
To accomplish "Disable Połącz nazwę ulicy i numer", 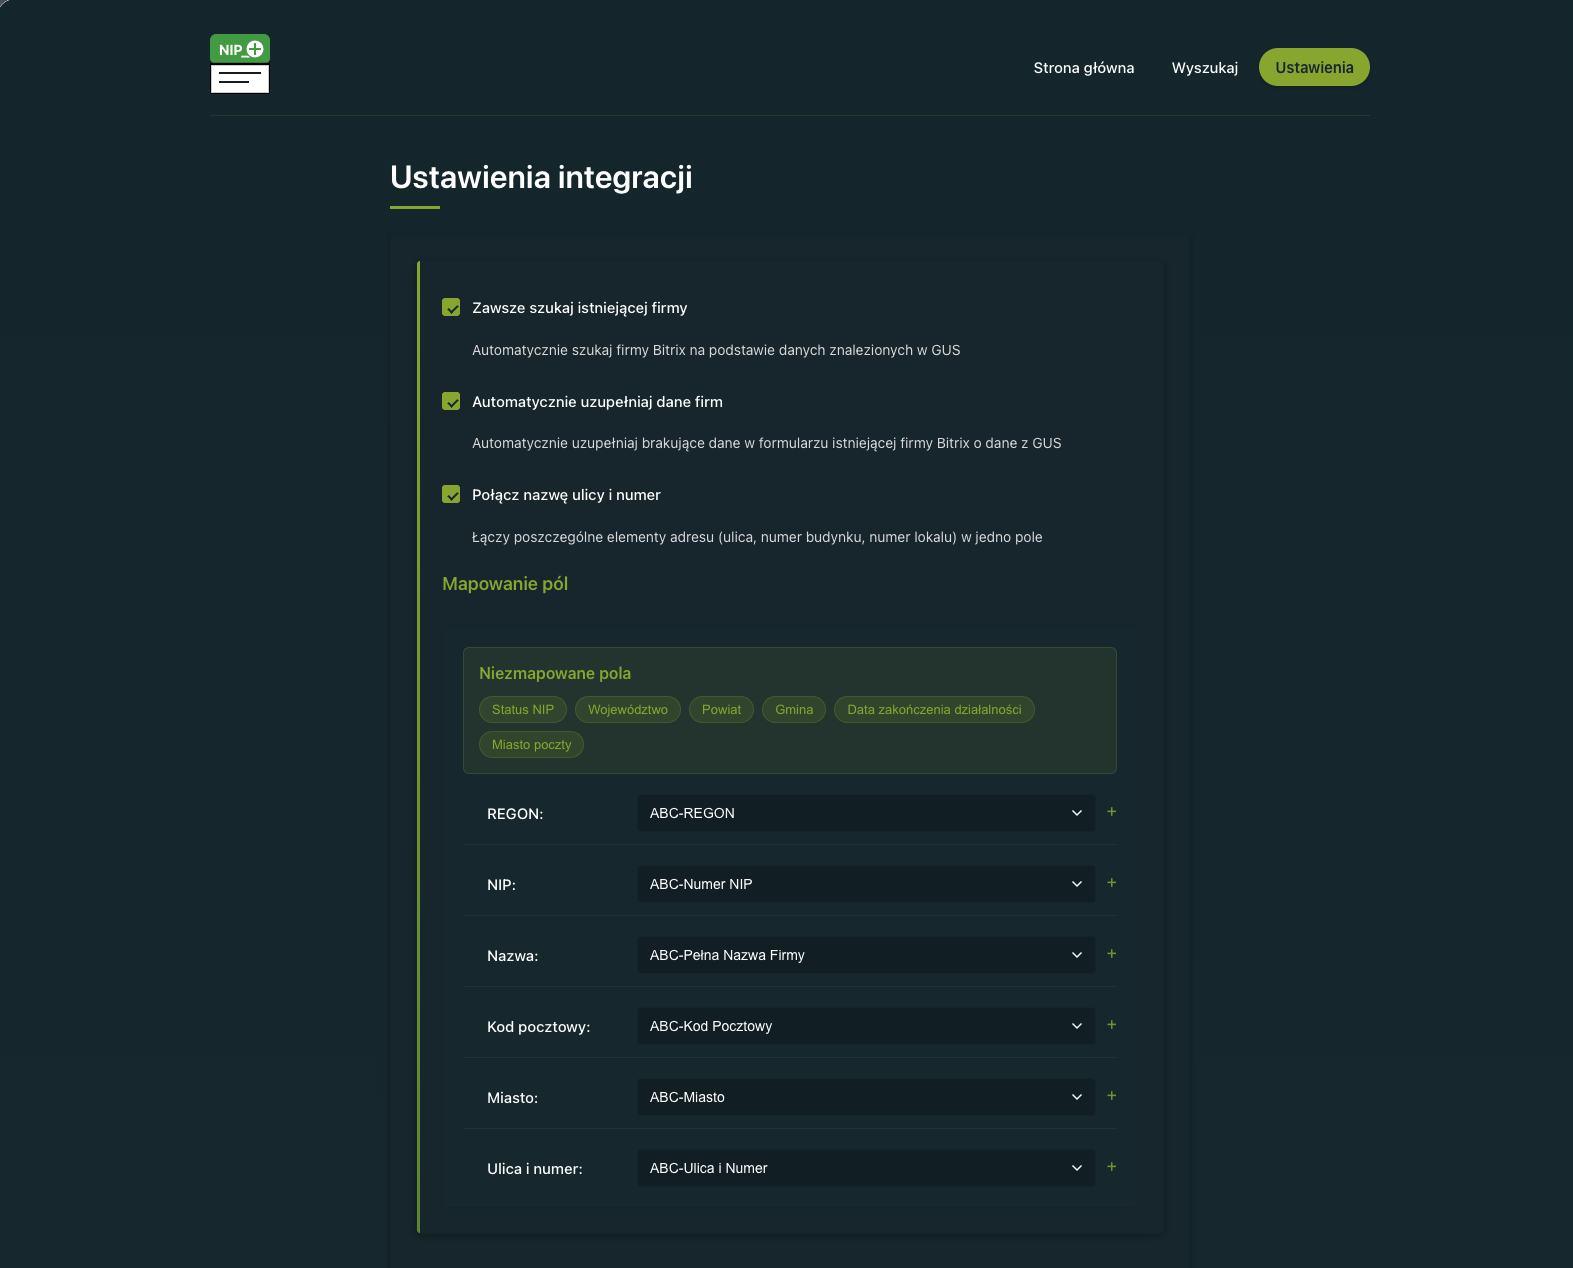I will tap(451, 495).
